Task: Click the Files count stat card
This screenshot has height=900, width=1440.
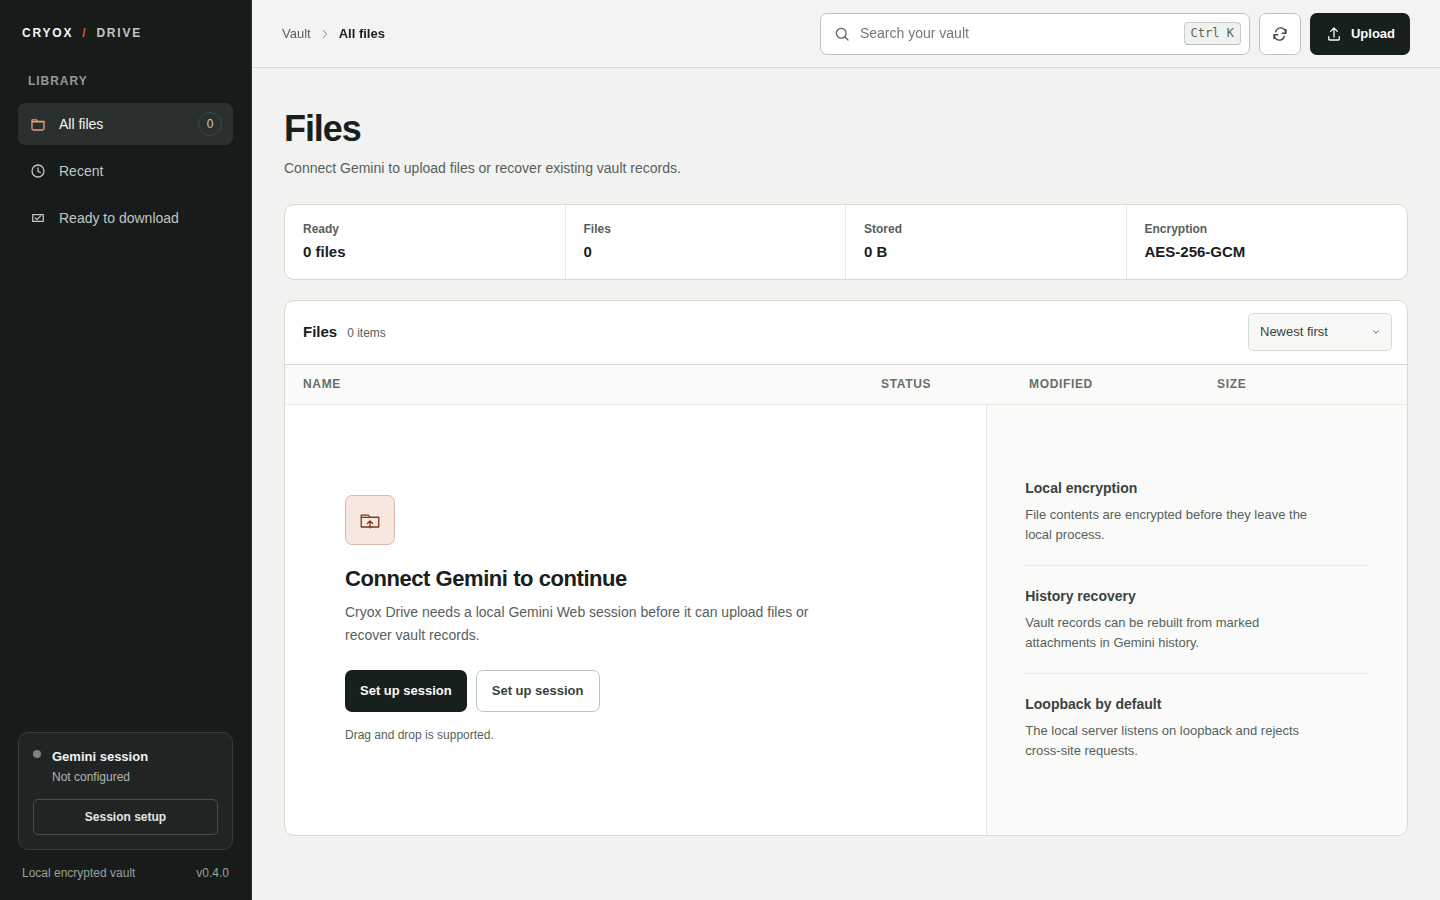Action: (706, 242)
